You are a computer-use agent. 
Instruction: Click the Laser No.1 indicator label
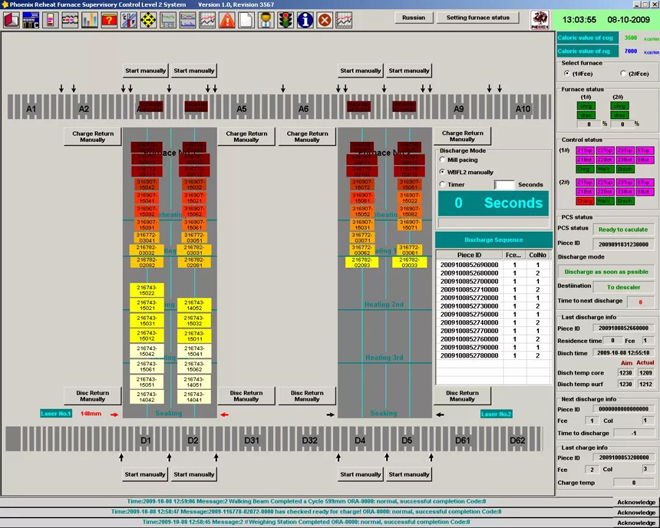pyautogui.click(x=56, y=413)
